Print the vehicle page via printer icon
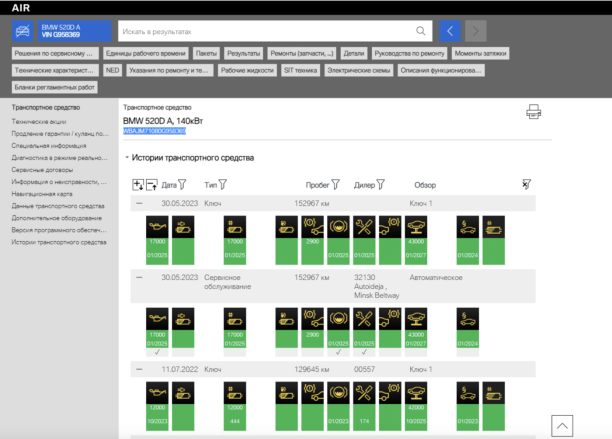This screenshot has width=612, height=439. (x=533, y=112)
